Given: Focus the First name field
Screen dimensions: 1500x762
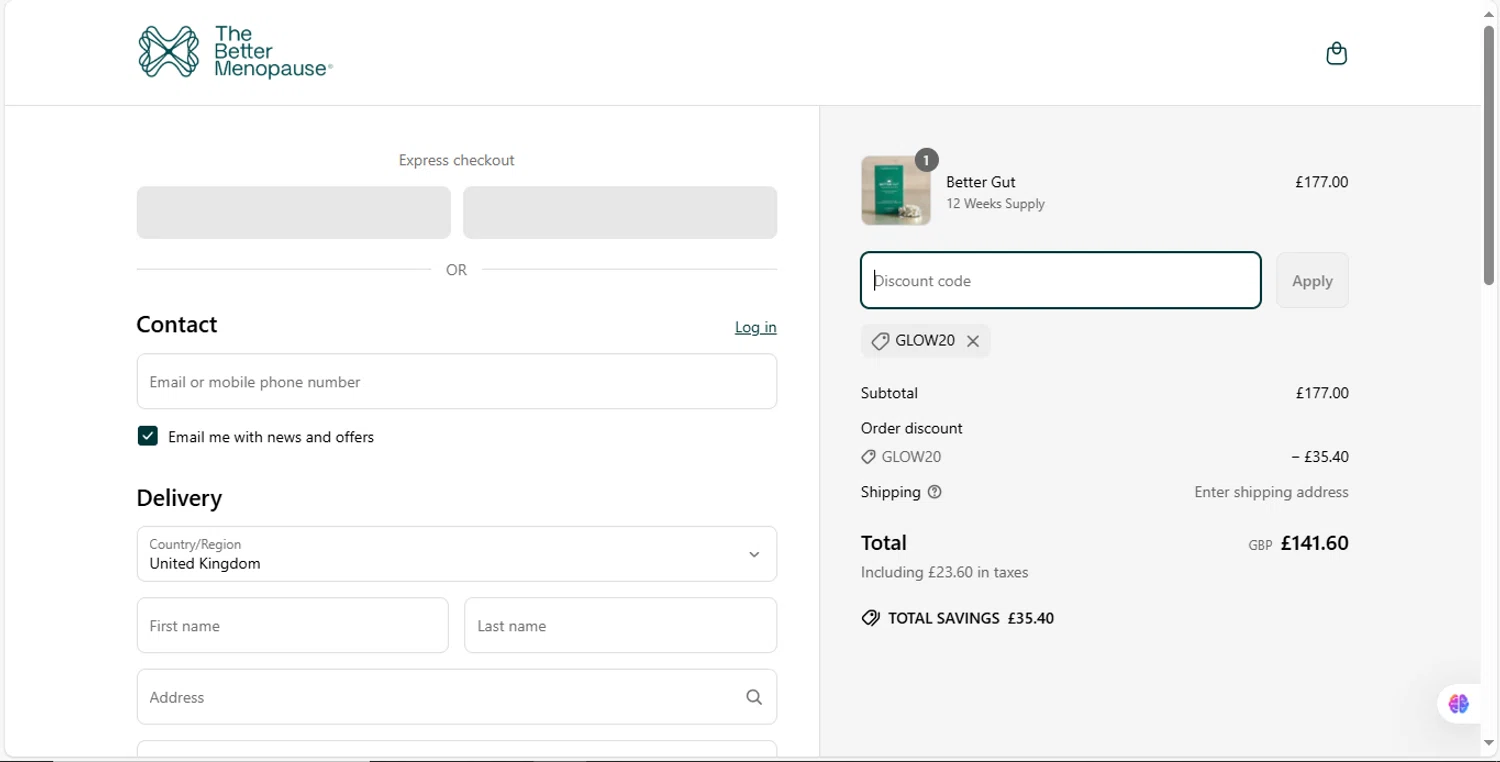Looking at the screenshot, I should point(293,625).
